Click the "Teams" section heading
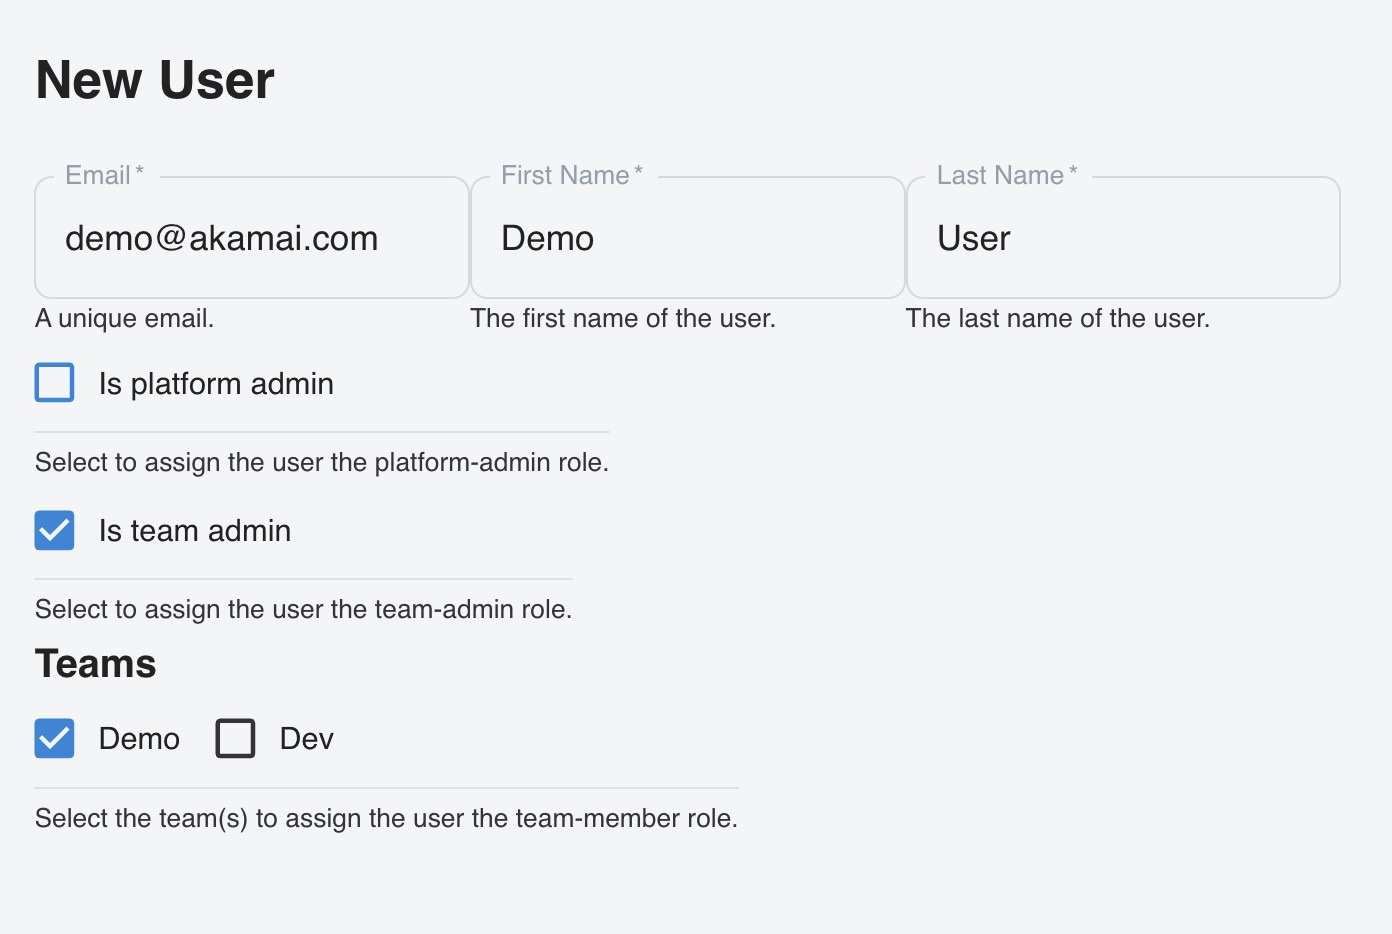1392x934 pixels. [96, 664]
